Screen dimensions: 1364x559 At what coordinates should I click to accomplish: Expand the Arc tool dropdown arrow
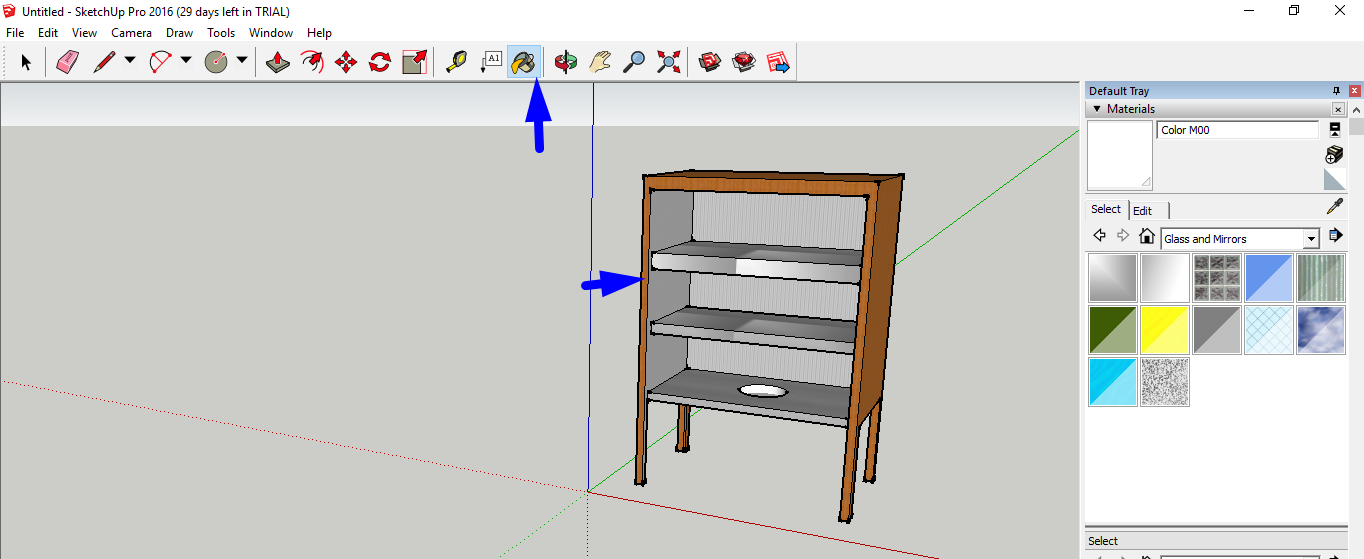tap(186, 61)
